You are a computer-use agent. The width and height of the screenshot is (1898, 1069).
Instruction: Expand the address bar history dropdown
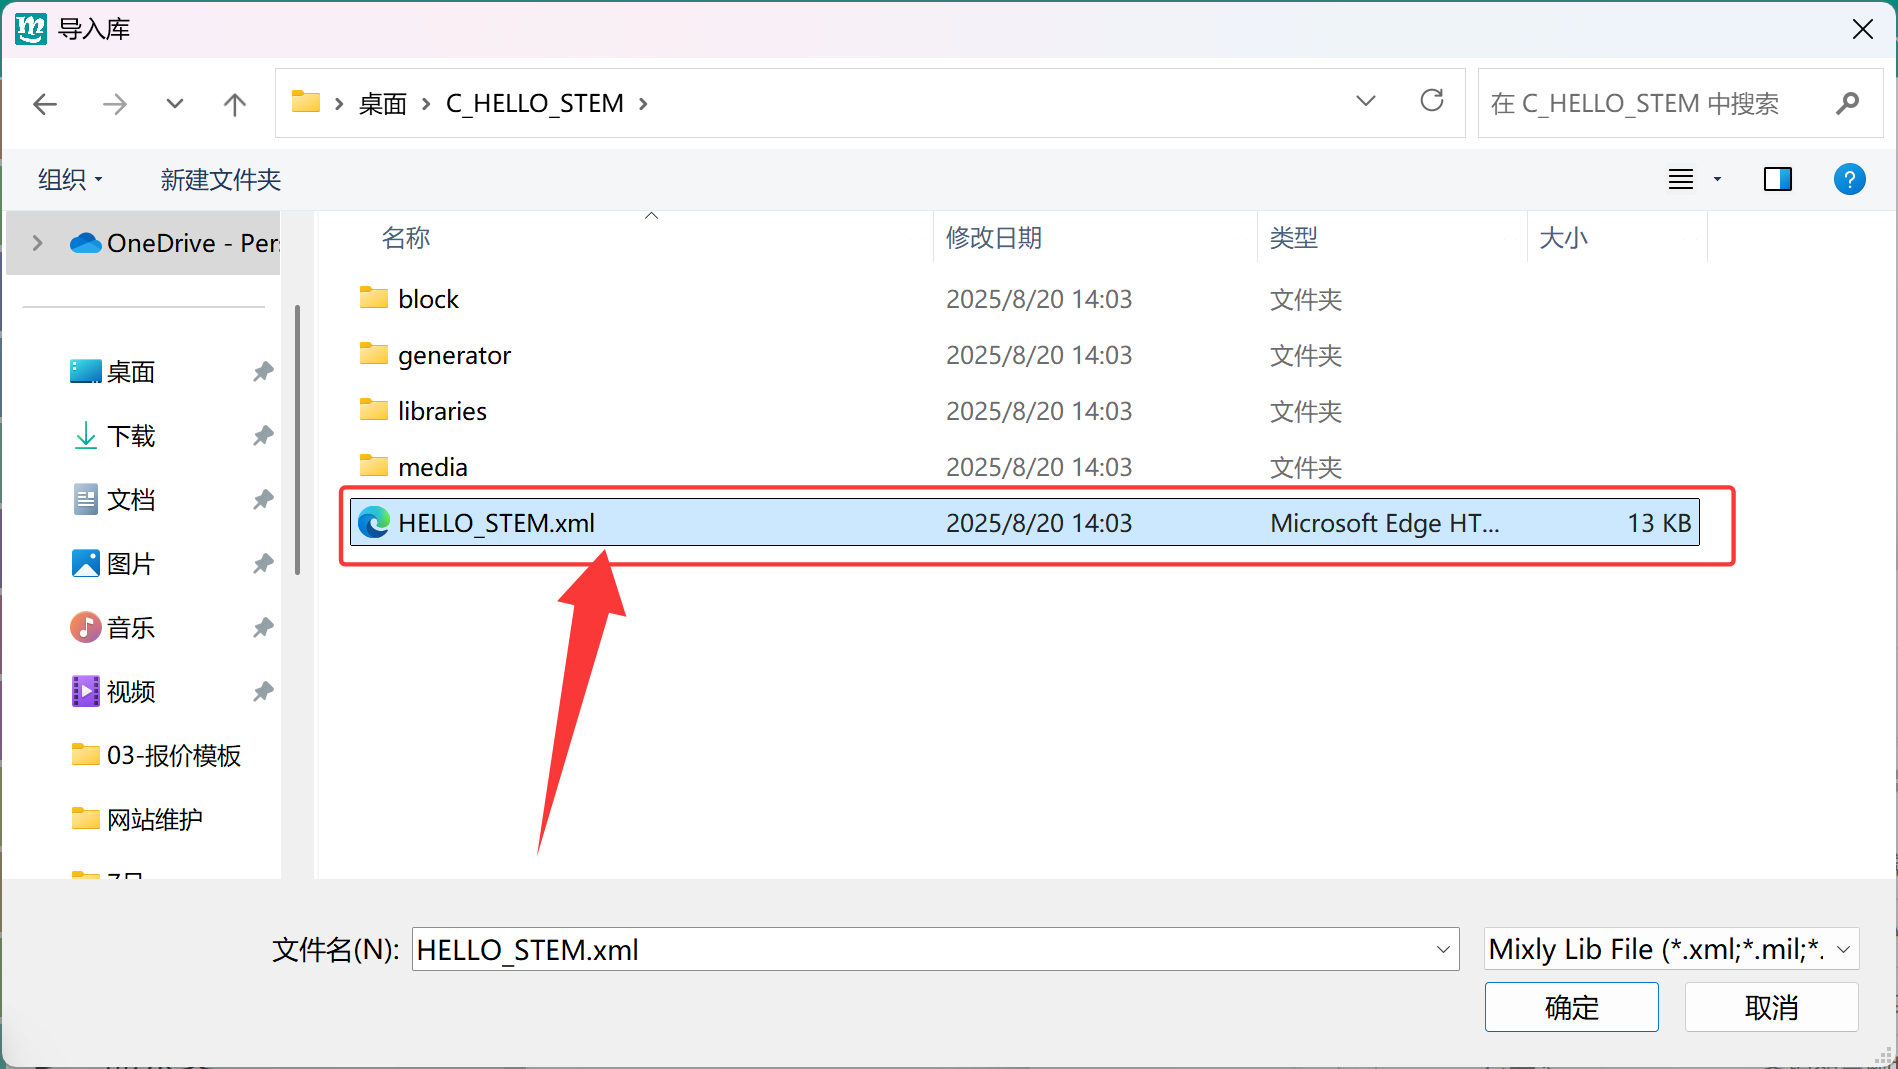(x=1365, y=102)
